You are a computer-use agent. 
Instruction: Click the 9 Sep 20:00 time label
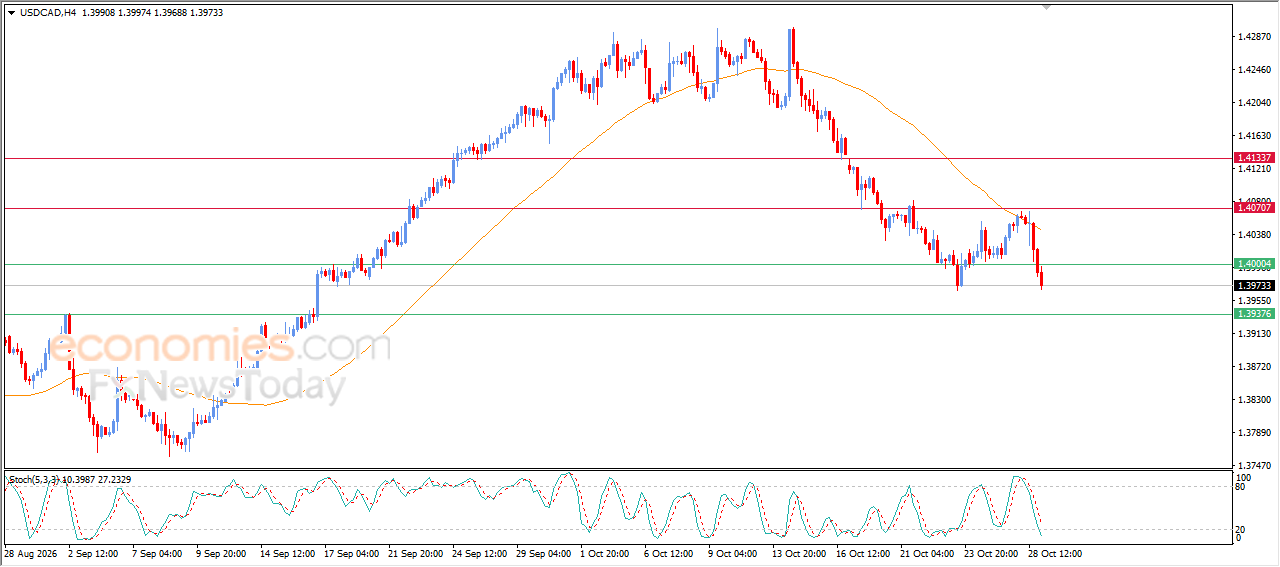click(x=221, y=553)
